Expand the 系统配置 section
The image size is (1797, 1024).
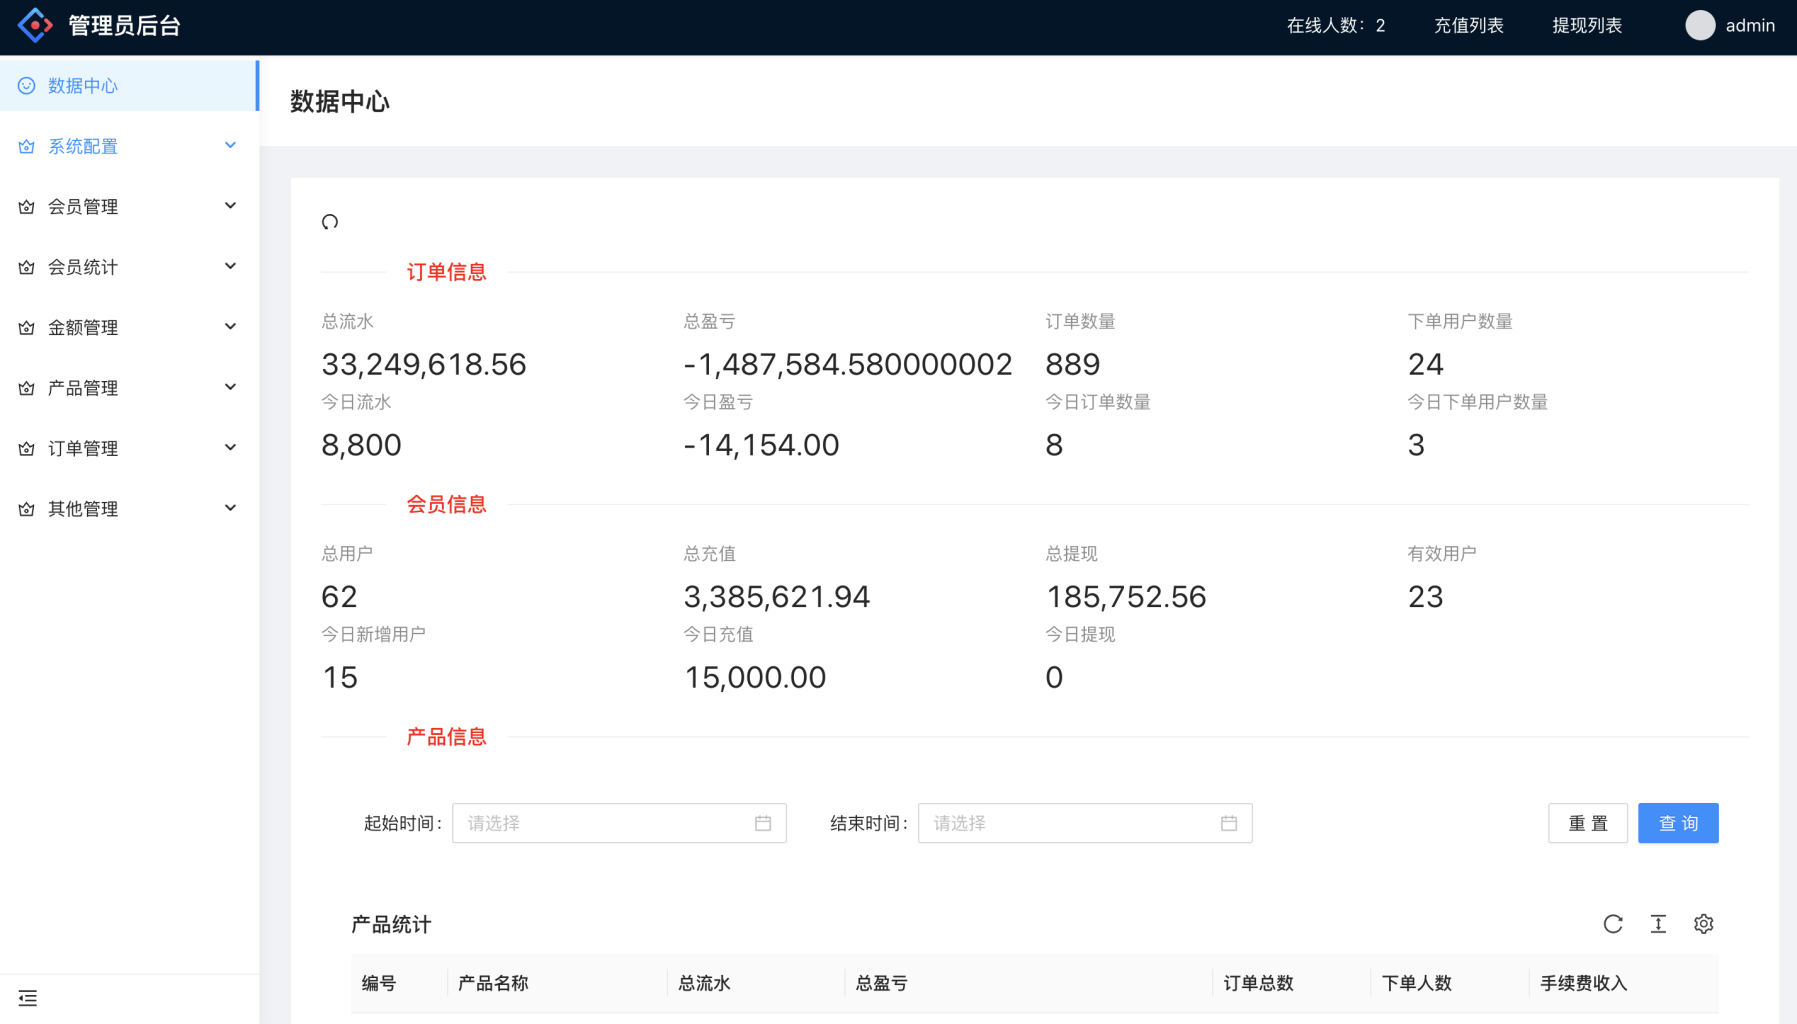pos(128,146)
